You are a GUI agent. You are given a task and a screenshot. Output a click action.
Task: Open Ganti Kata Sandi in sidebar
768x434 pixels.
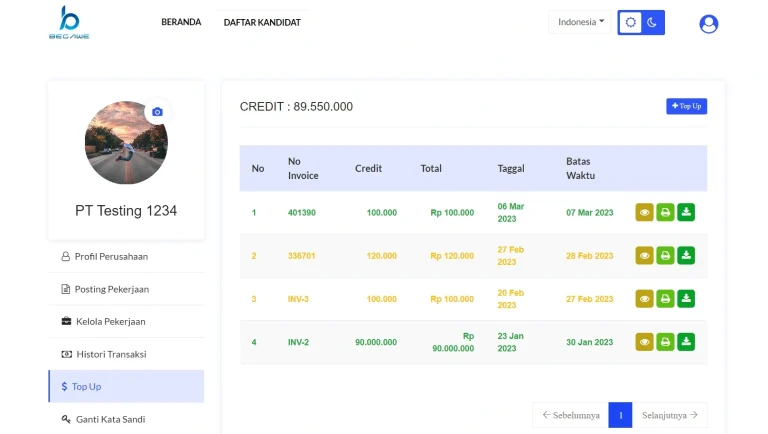point(126,419)
